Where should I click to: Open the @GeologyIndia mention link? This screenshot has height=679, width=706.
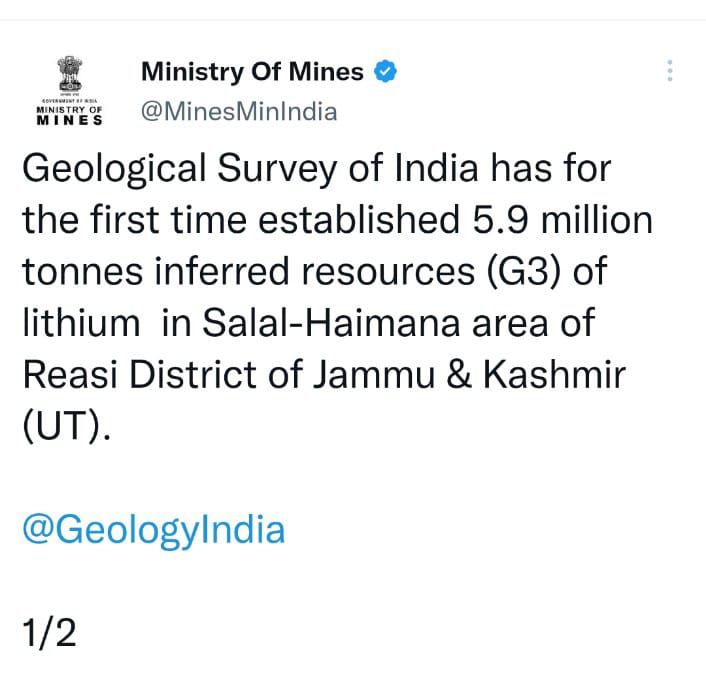coord(153,529)
